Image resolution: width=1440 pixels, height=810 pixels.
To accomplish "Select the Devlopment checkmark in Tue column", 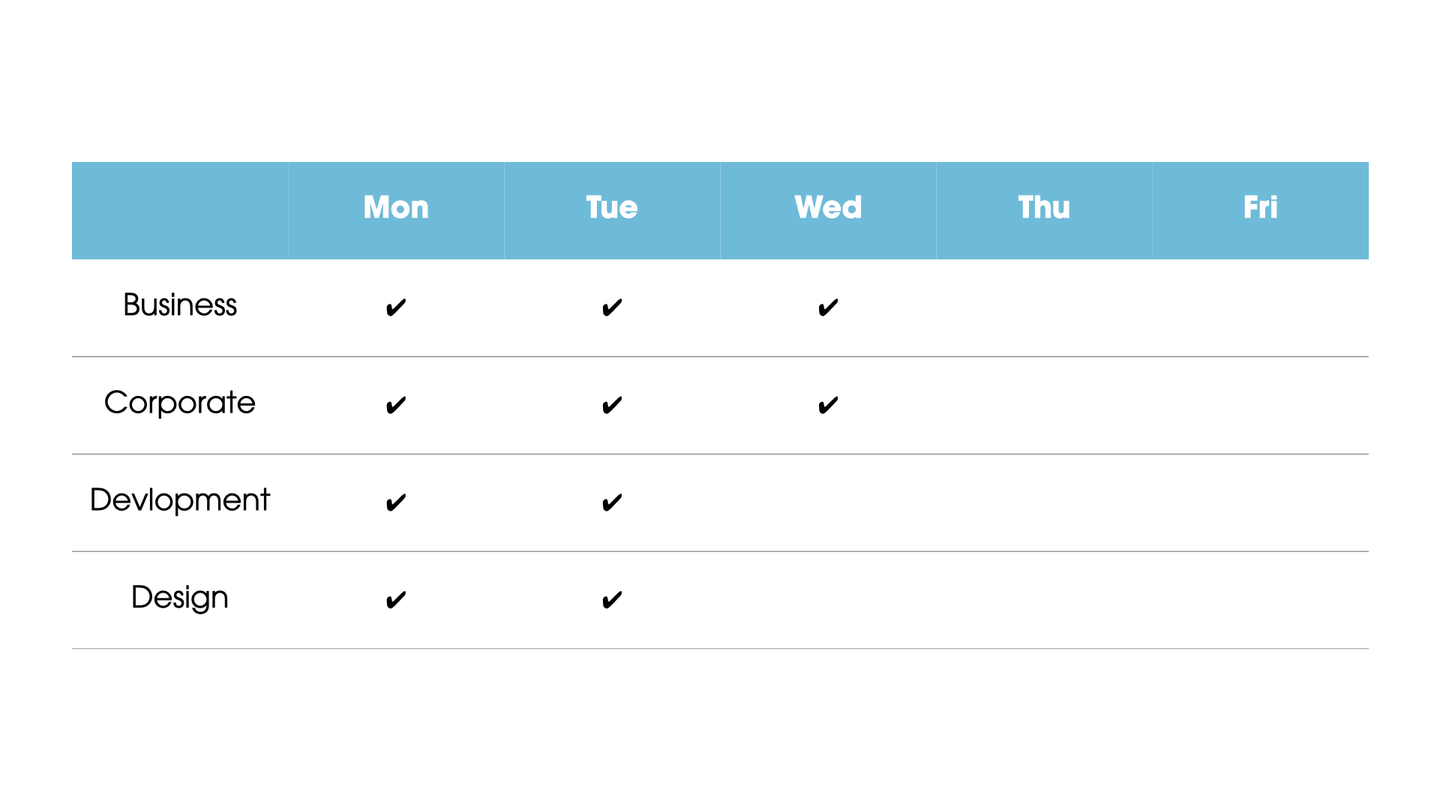I will pos(612,502).
